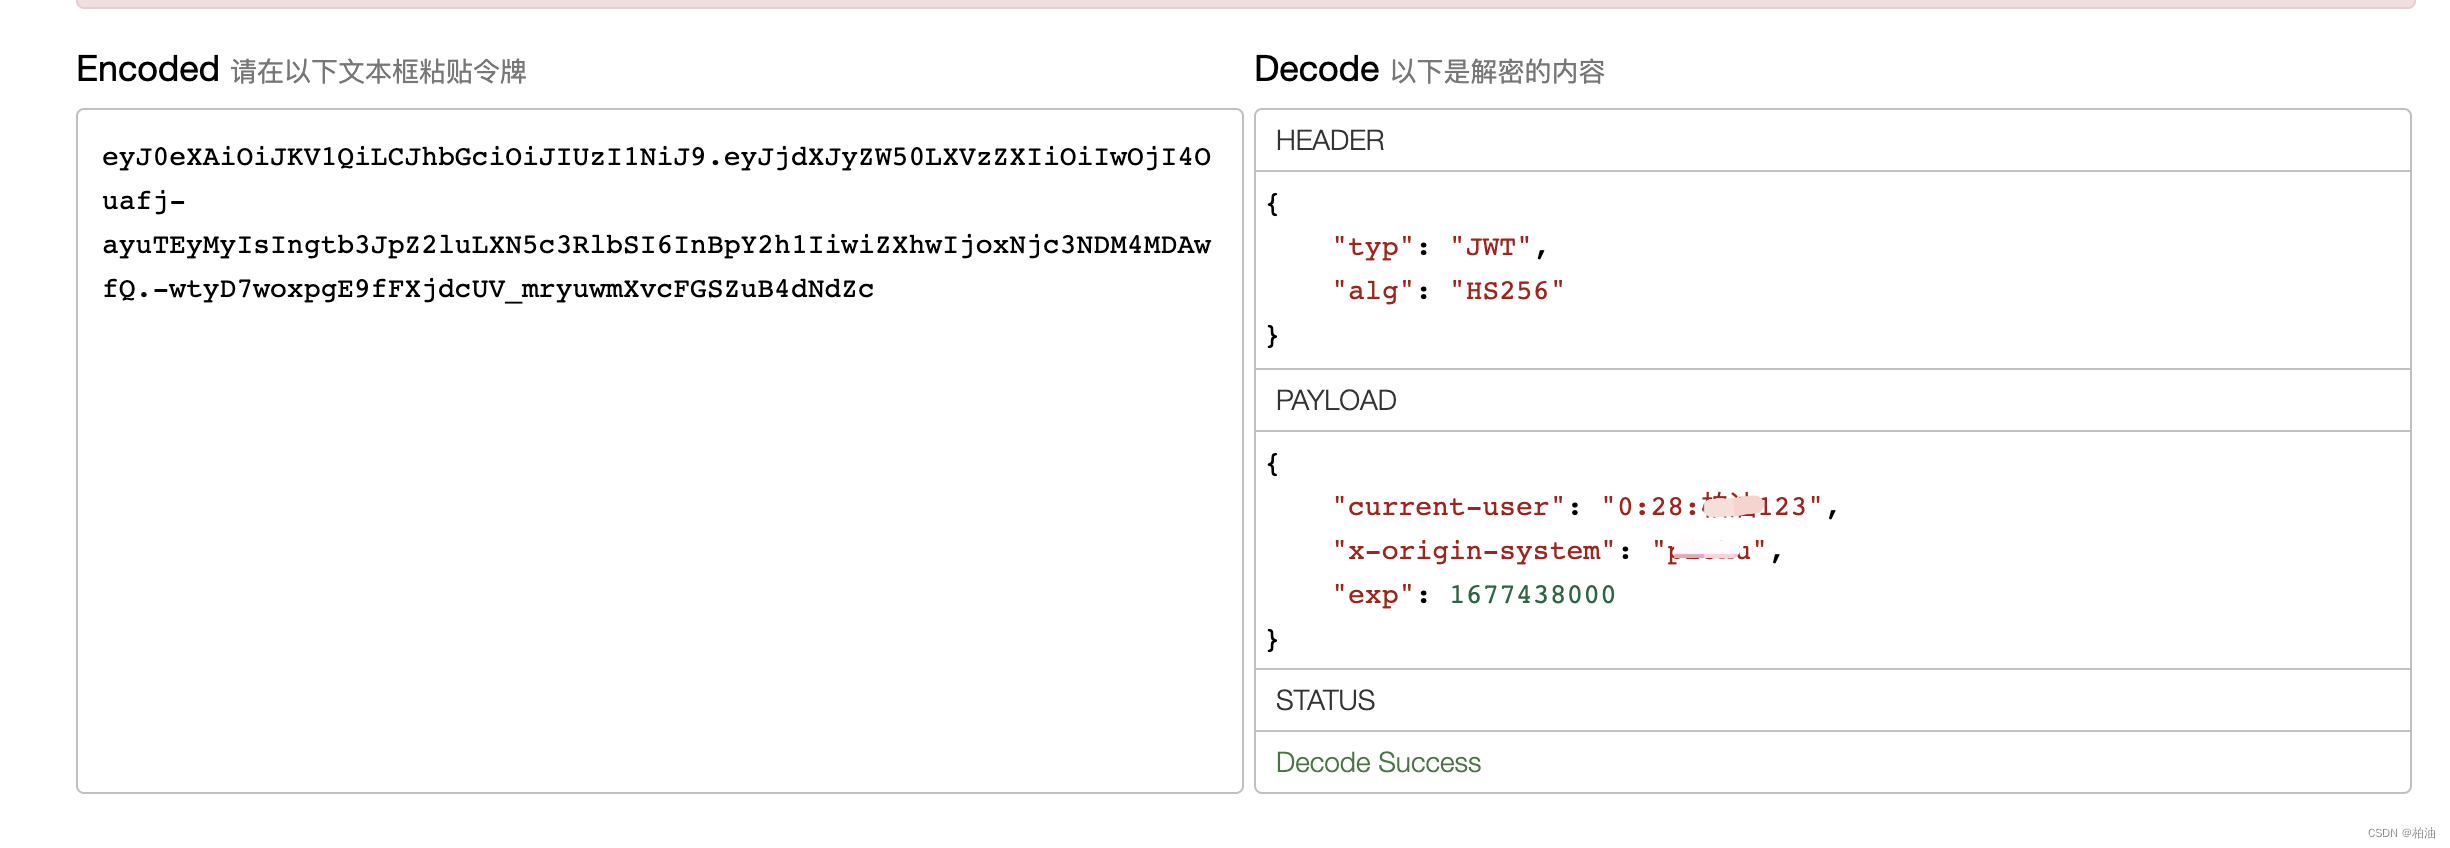Select the PAYLOAD section title
The image size is (2450, 848).
[1336, 401]
